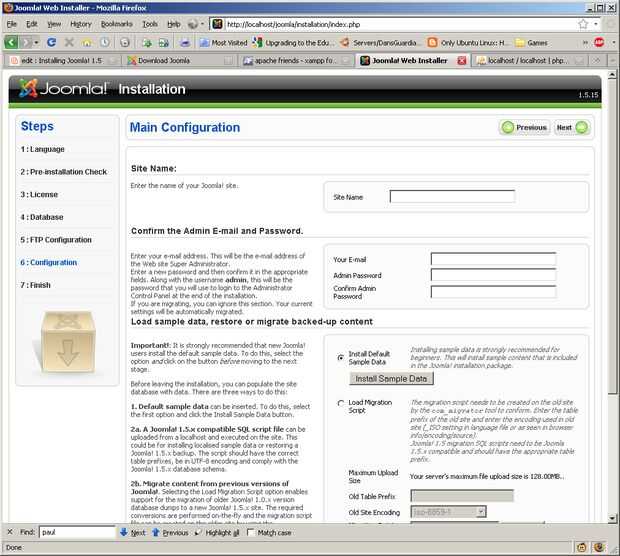Open the 'Upgrading to the Edu..' bookmark
620x556 pixels.
point(293,43)
